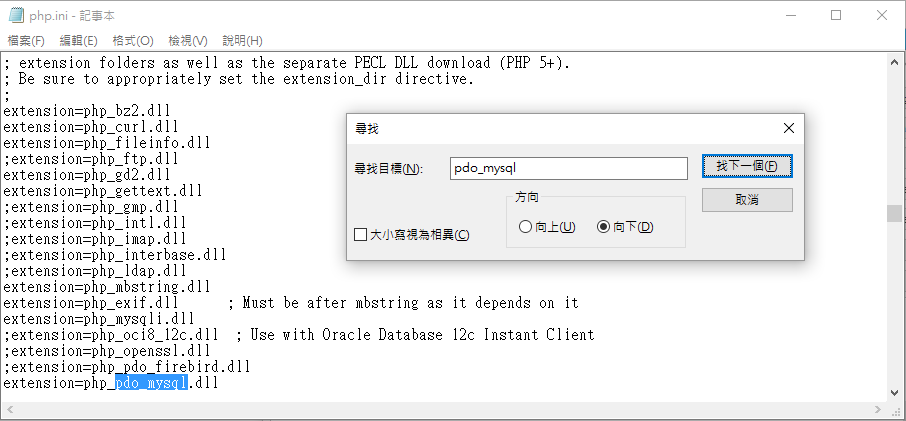Click the 取消 cancel button
The width and height of the screenshot is (906, 421).
[x=747, y=200]
